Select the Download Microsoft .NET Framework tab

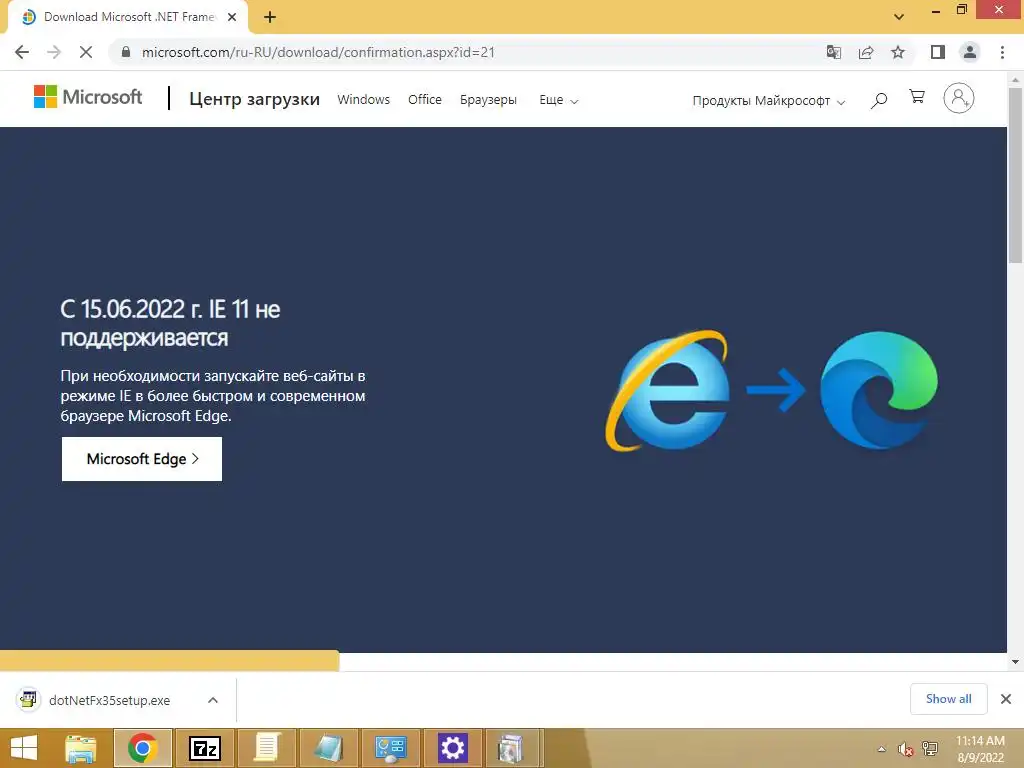128,17
